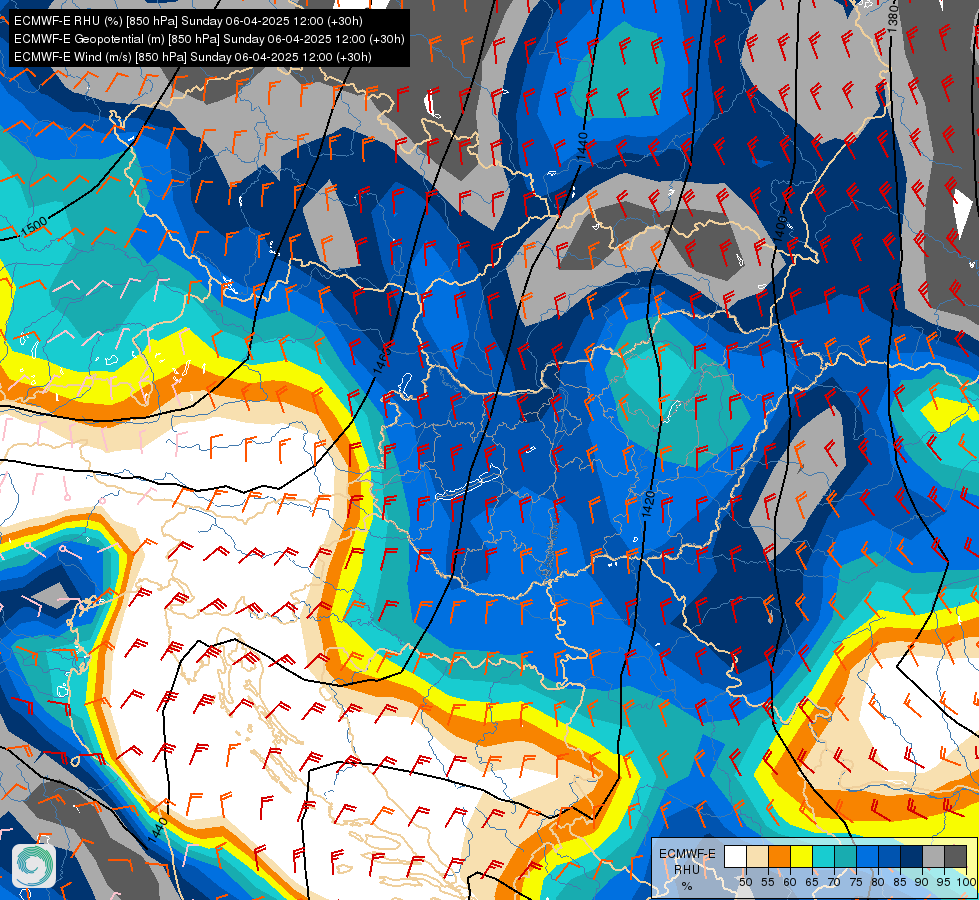Click the ECMWF-E RHU (%) header line
Screen dimensions: 979x900
[x=188, y=21]
